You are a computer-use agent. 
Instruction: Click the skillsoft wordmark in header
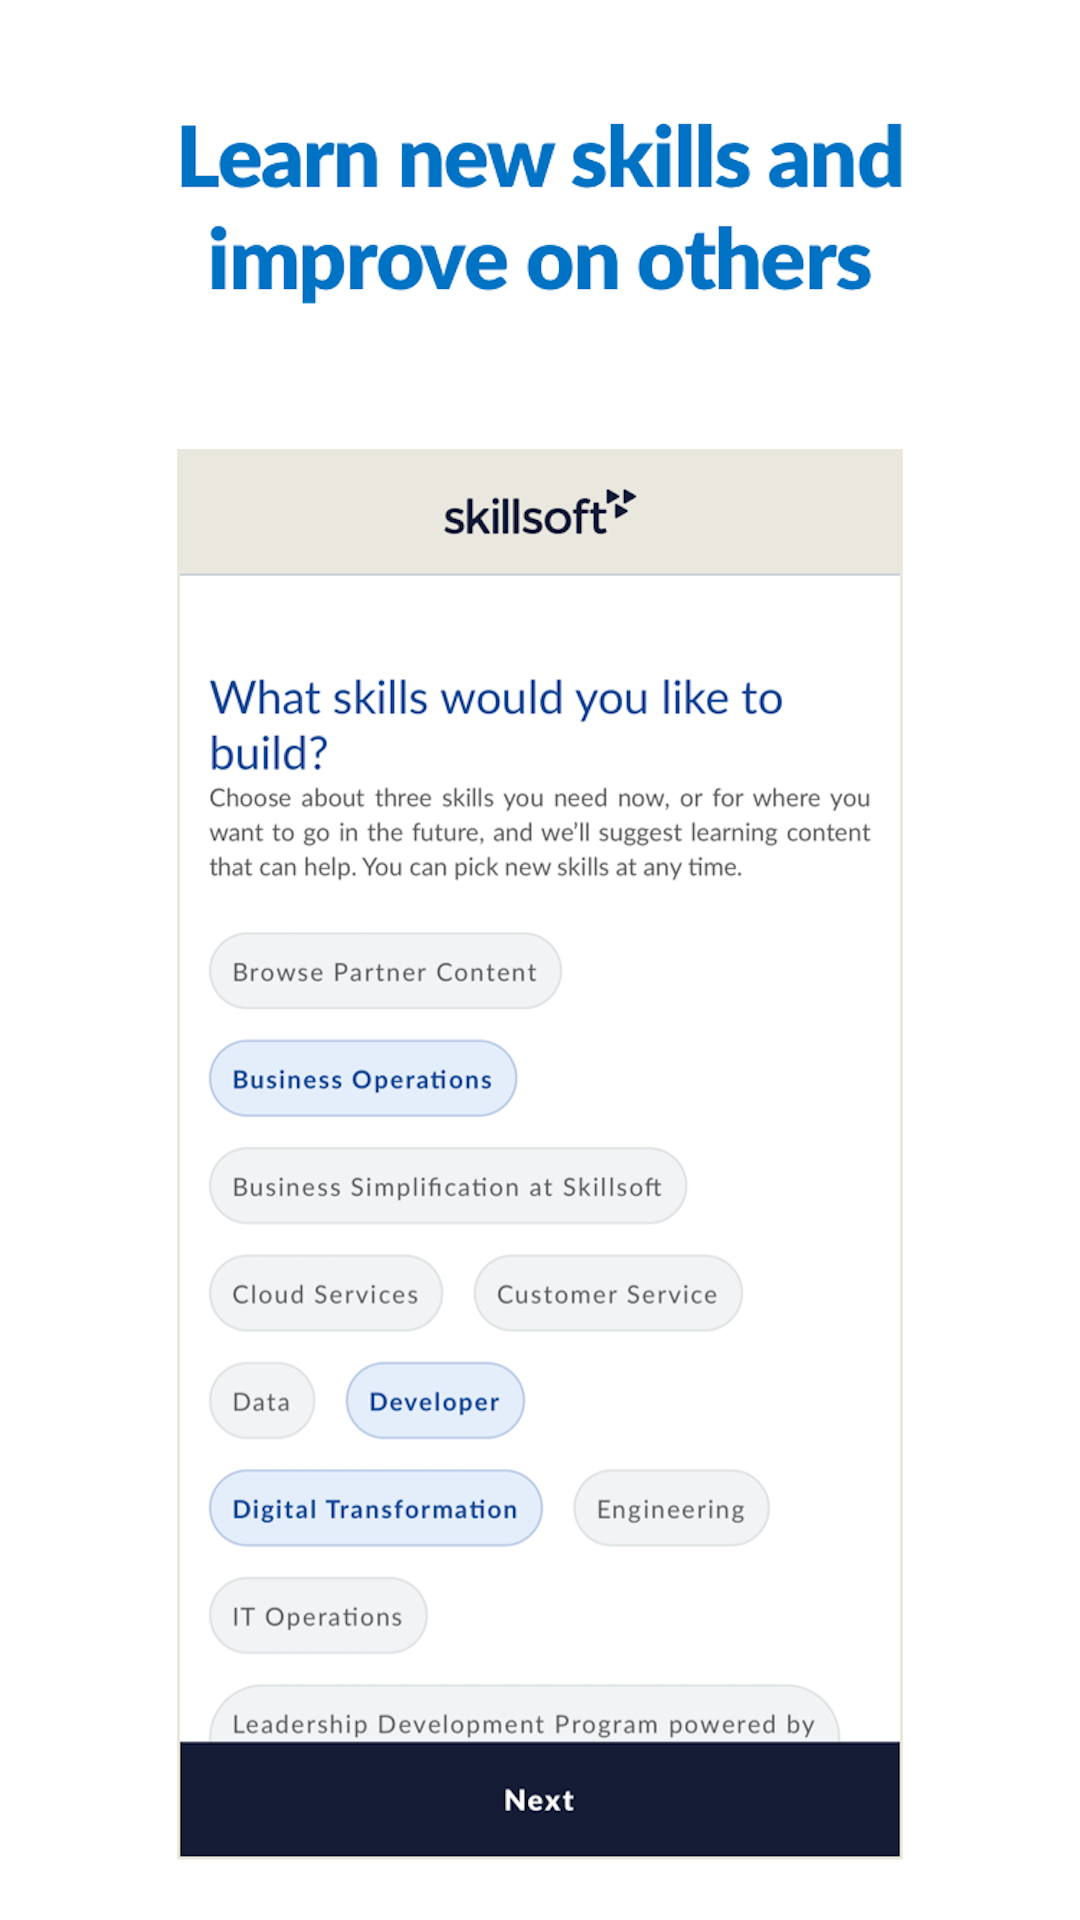[524, 518]
